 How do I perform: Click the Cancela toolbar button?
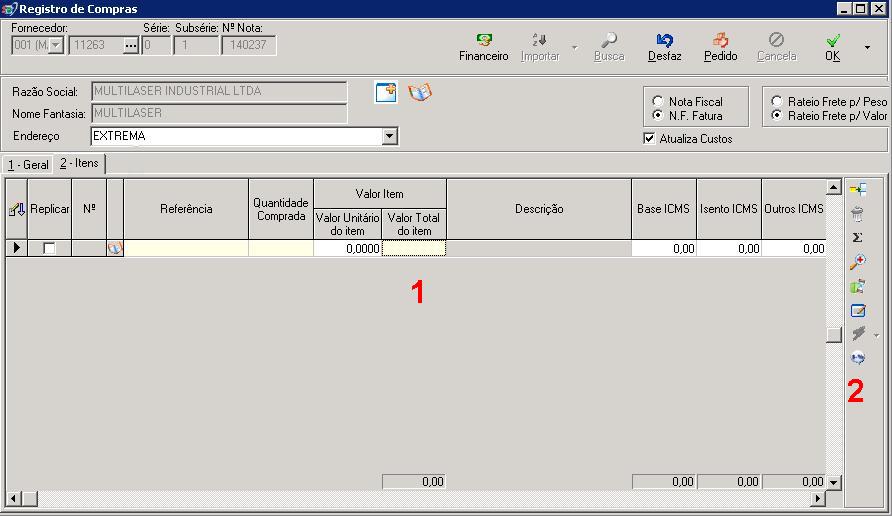[x=777, y=47]
